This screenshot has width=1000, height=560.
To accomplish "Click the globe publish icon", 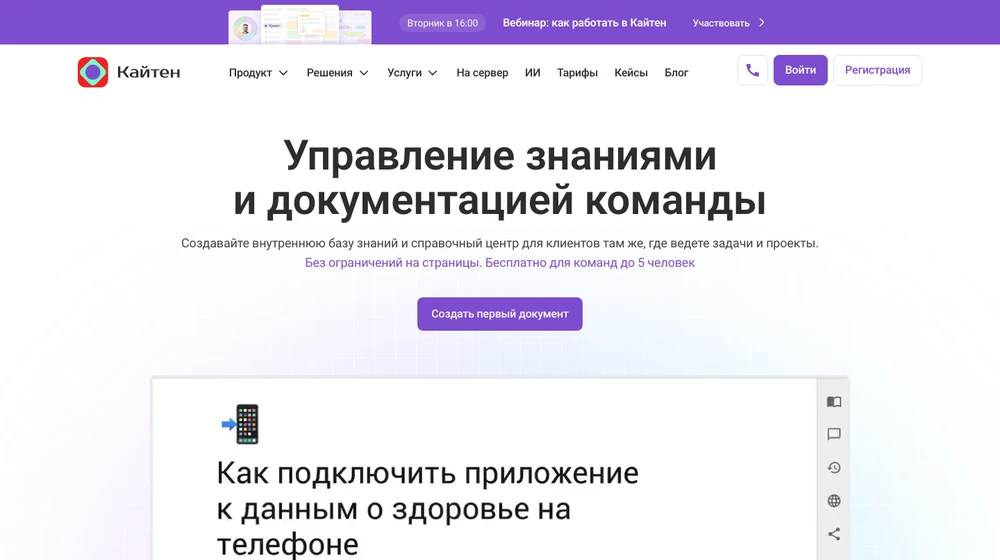I will [834, 501].
